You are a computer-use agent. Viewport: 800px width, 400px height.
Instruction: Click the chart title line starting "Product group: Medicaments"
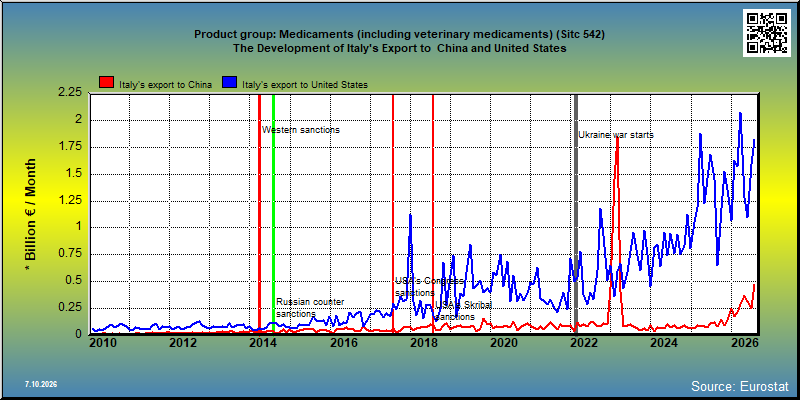click(x=399, y=35)
